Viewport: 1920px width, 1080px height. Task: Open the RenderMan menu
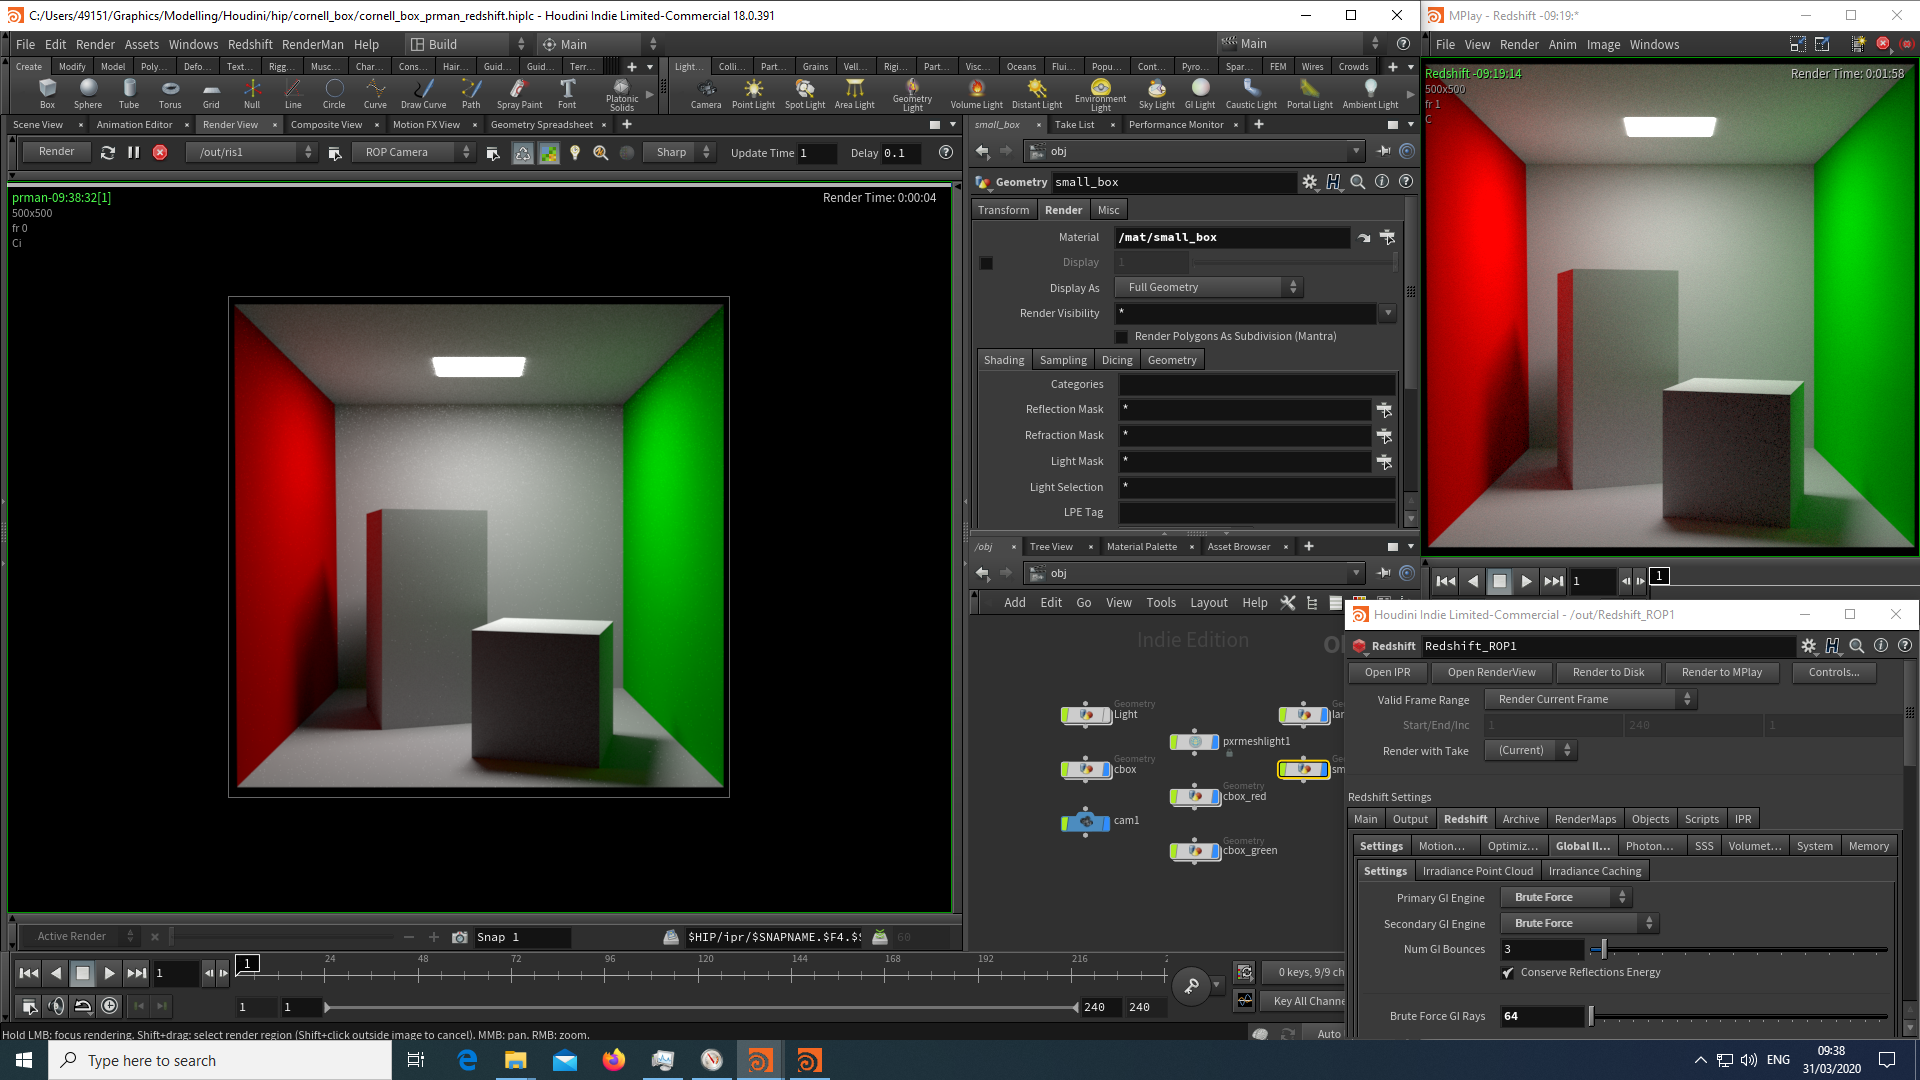(x=313, y=45)
